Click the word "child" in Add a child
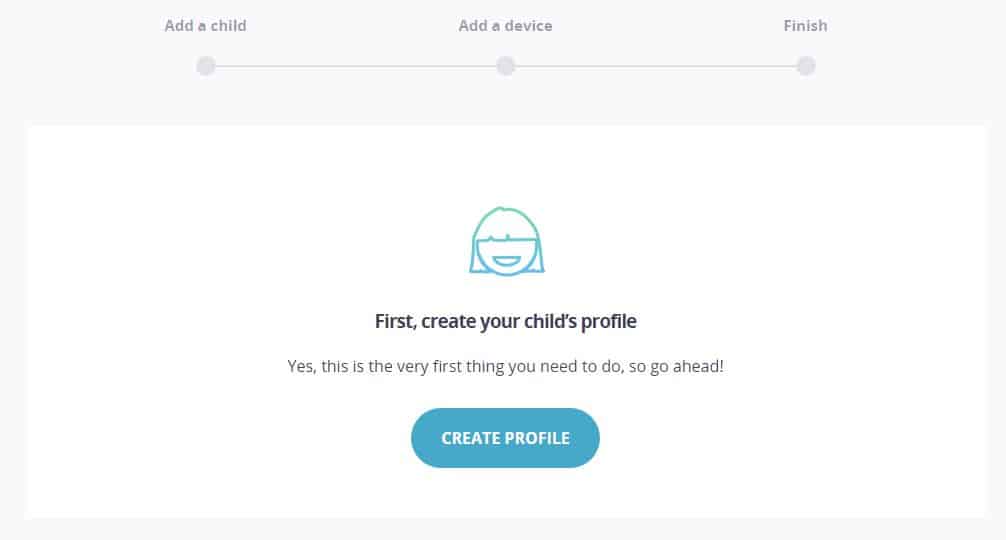This screenshot has width=1006, height=540. (x=229, y=26)
